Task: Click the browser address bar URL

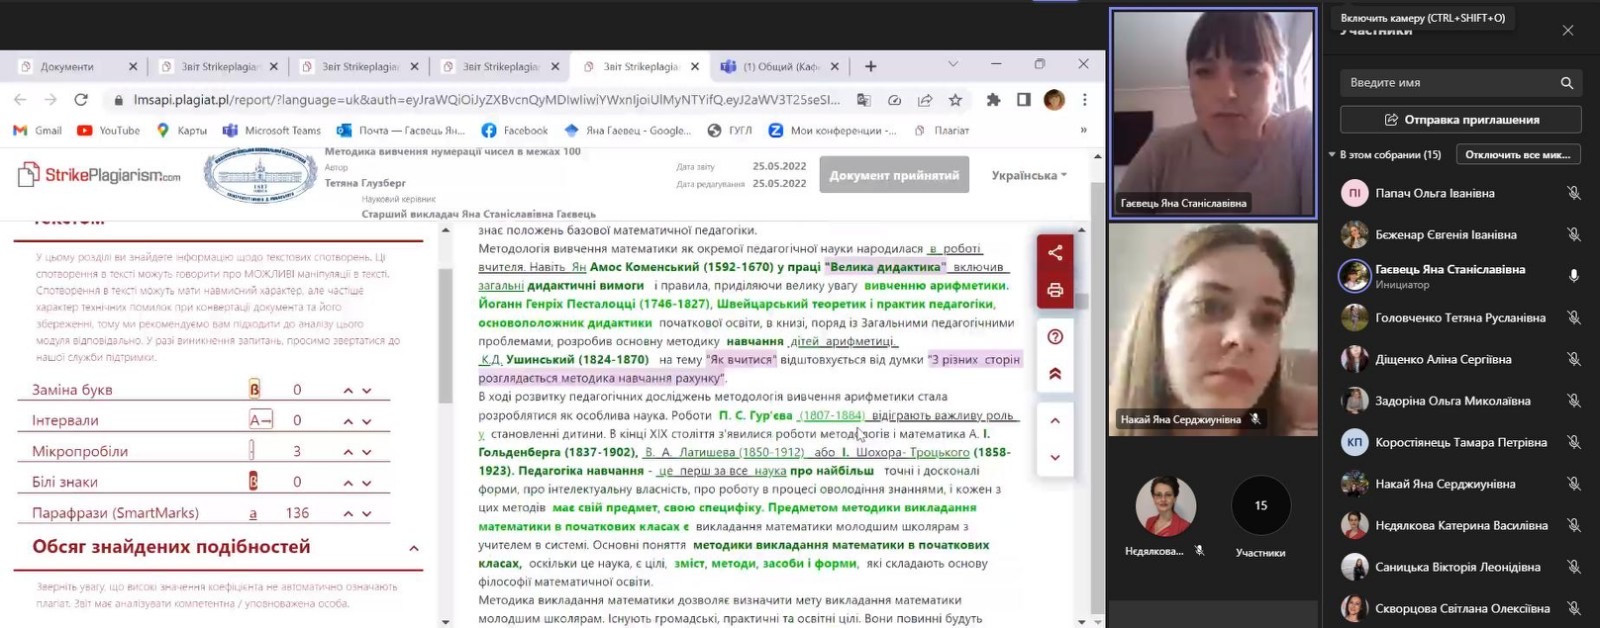Action: pyautogui.click(x=486, y=100)
